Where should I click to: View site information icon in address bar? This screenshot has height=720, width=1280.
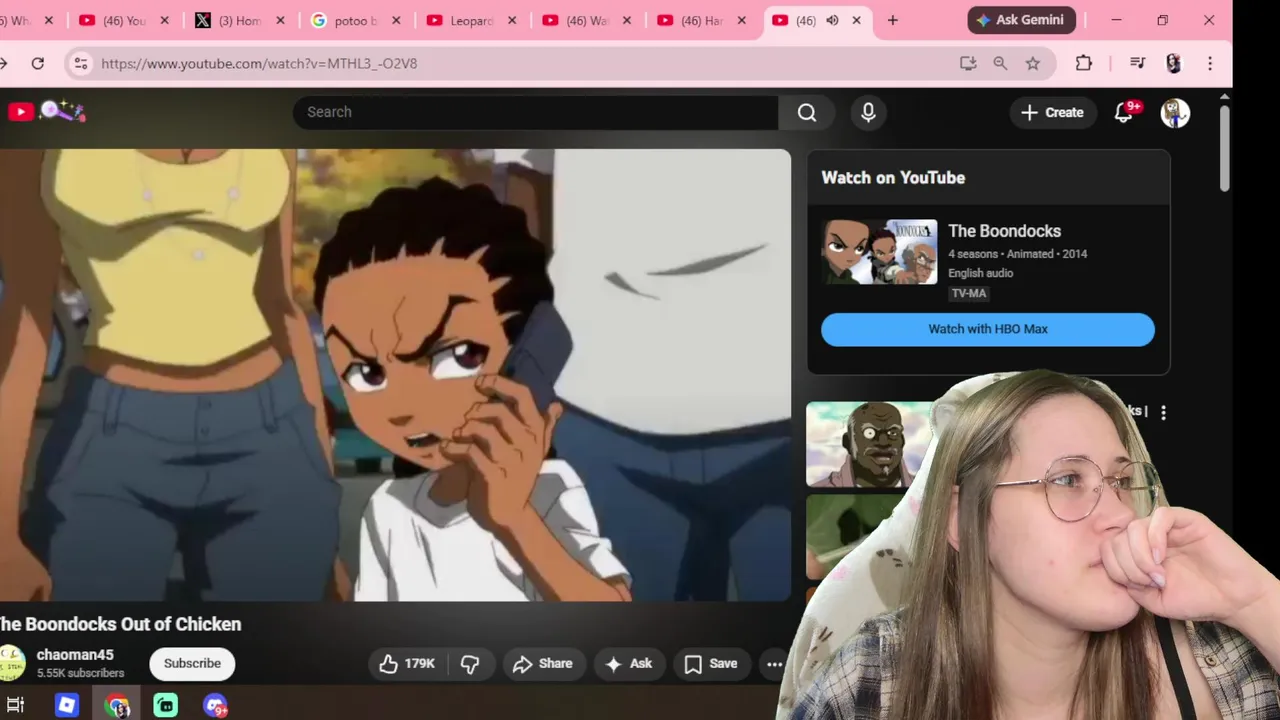click(81, 63)
